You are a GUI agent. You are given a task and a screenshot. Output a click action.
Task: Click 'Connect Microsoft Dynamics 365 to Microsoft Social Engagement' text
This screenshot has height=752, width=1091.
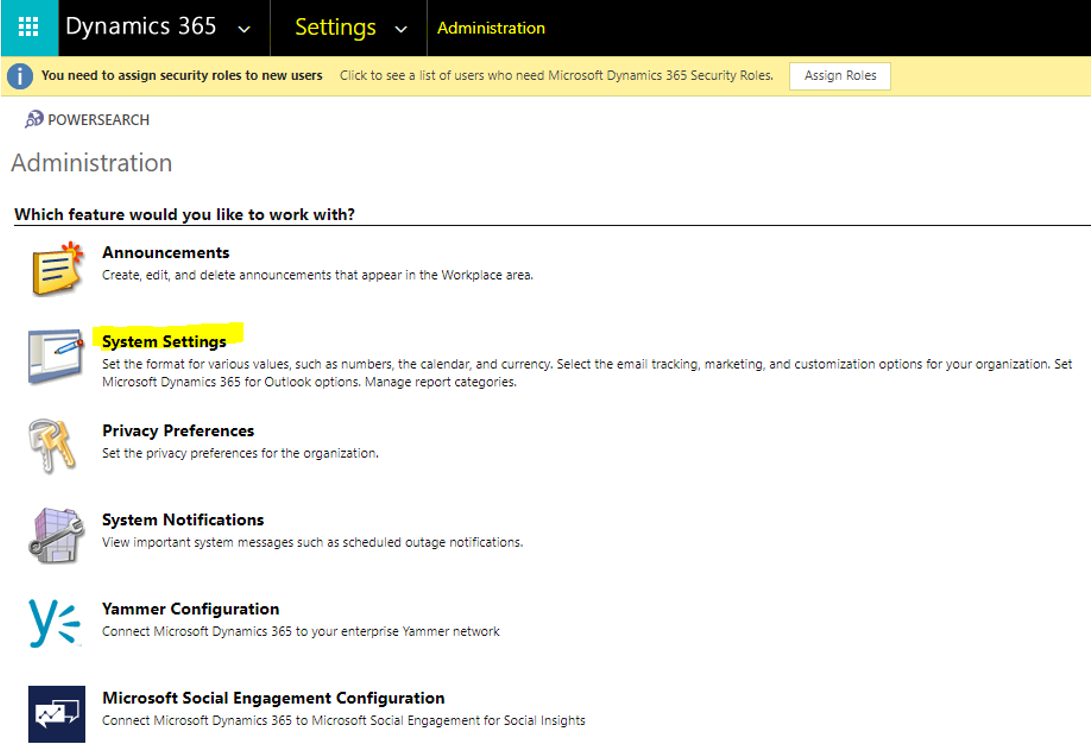(344, 721)
